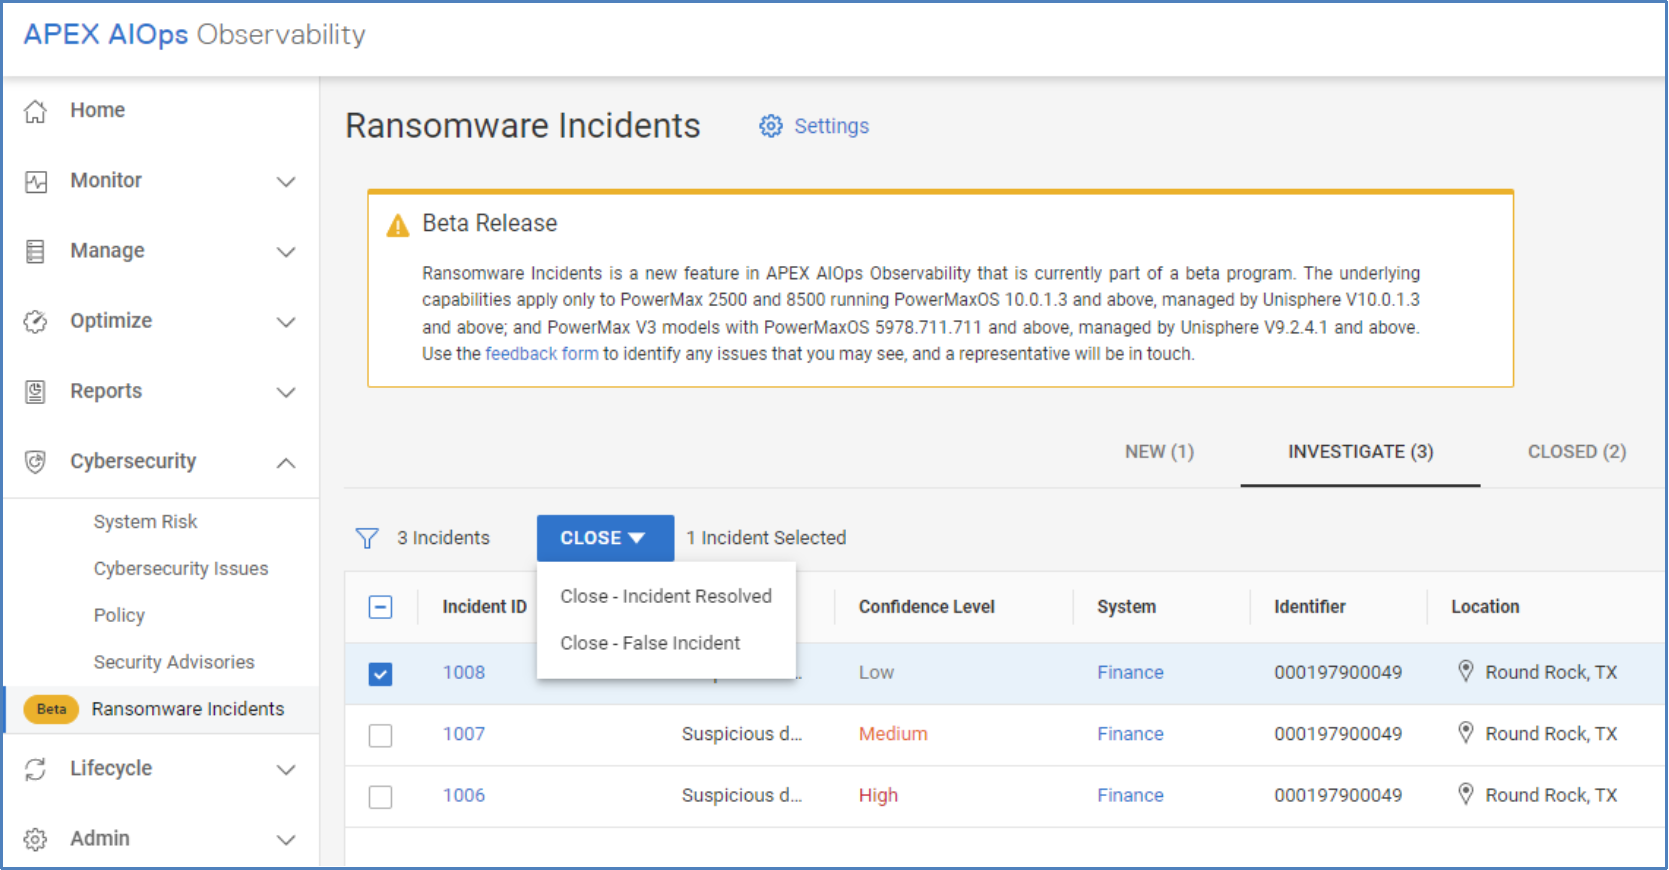The height and width of the screenshot is (870, 1669).
Task: Click location pin icon in row 1007
Action: tap(1466, 733)
